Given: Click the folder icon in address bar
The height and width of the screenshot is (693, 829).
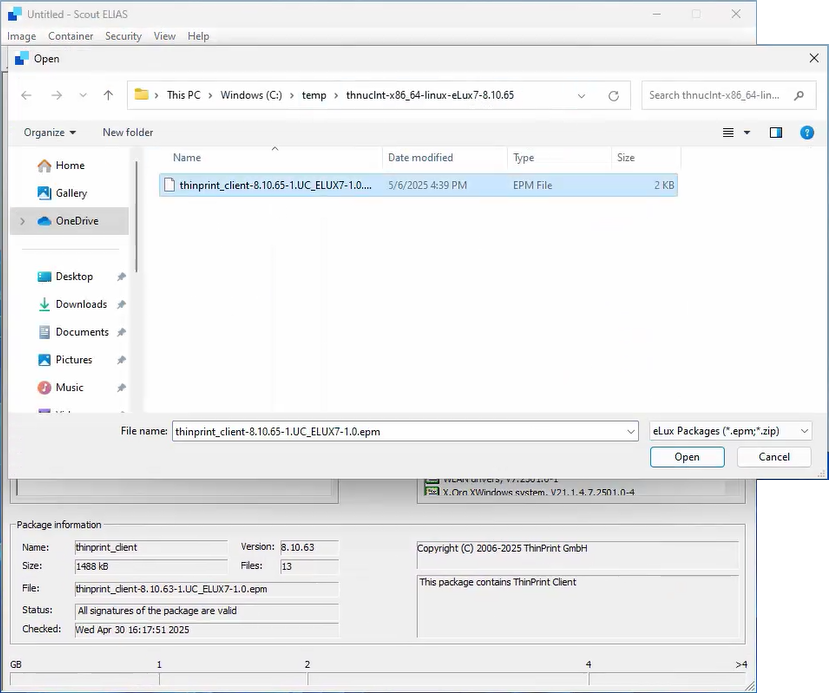Looking at the screenshot, I should (x=141, y=95).
